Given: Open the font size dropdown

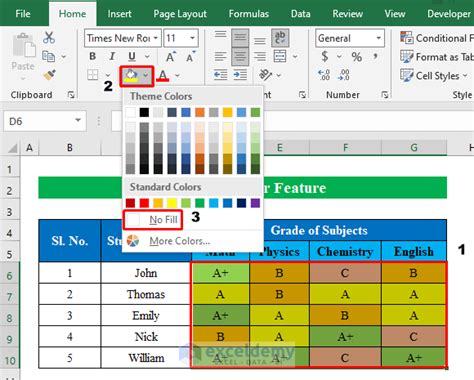Looking at the screenshot, I should point(193,38).
